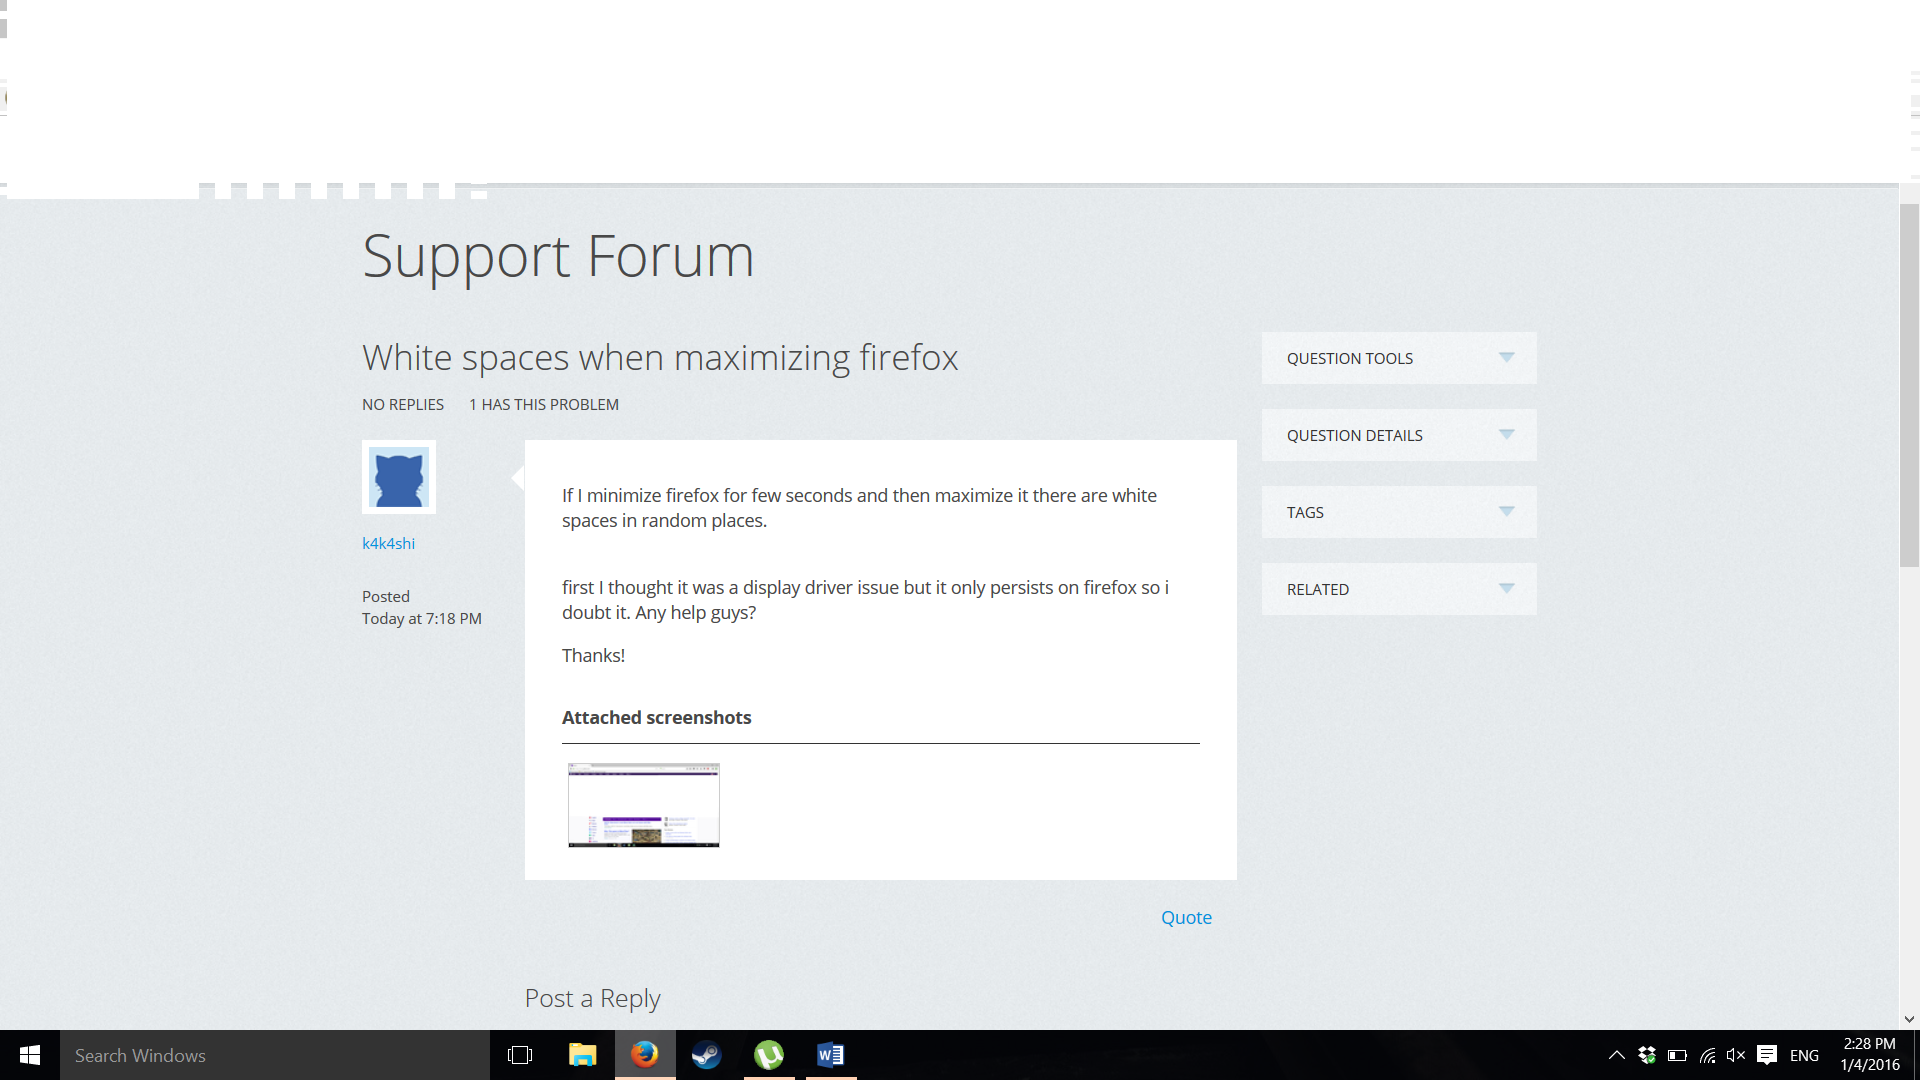Open Steam from the taskbar
Viewport: 1920px width, 1080px height.
[x=707, y=1055]
